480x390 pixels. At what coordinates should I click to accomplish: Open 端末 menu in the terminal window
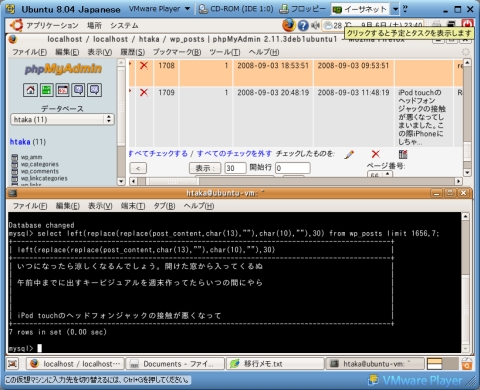[x=133, y=206]
